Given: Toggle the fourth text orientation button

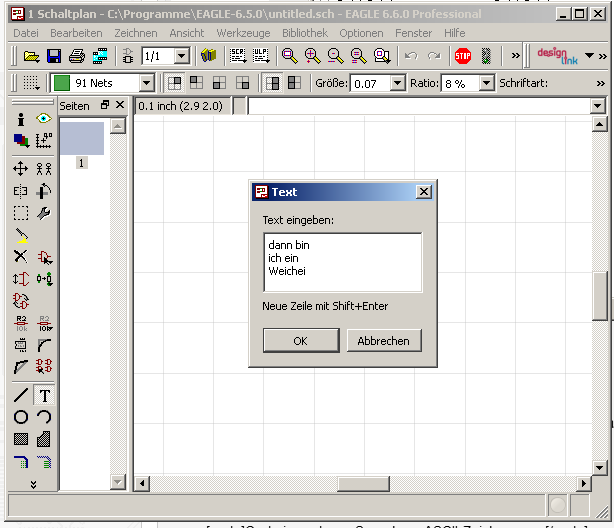Looking at the screenshot, I should click(x=242, y=83).
